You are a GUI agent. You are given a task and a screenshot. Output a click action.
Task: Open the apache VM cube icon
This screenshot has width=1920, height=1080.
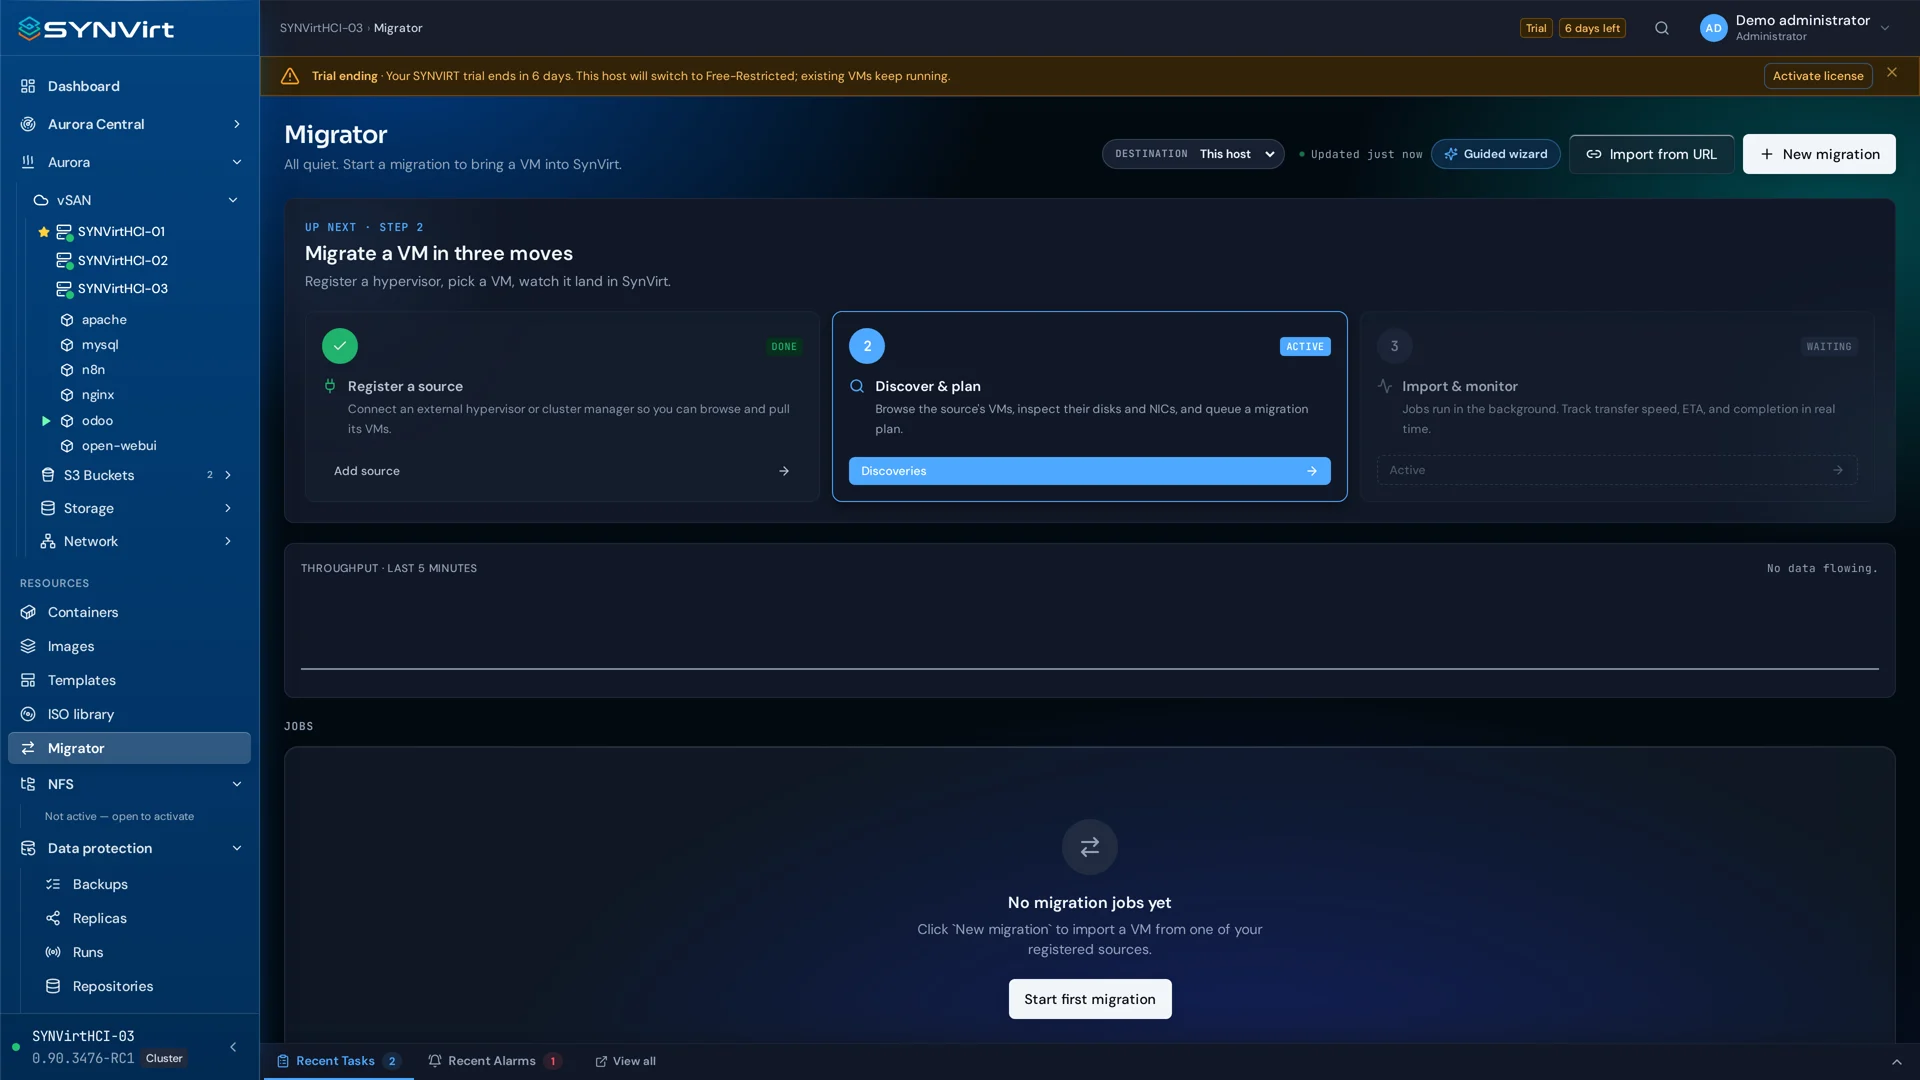tap(67, 320)
